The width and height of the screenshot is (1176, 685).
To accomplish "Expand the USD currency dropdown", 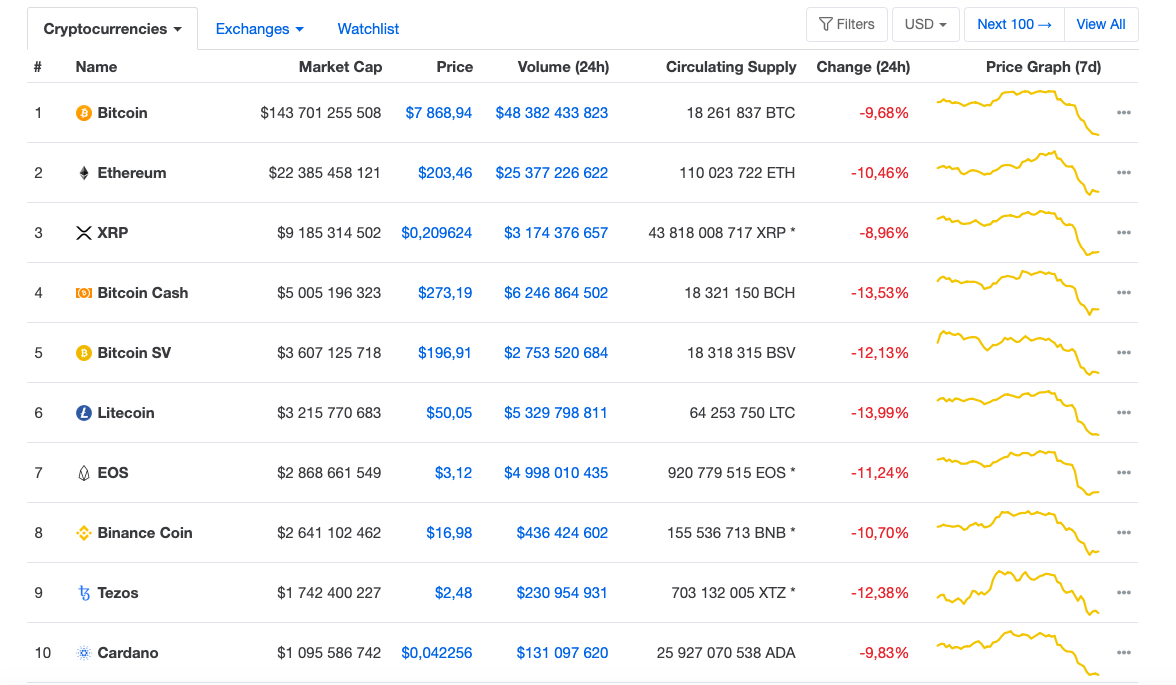I will coord(926,24).
